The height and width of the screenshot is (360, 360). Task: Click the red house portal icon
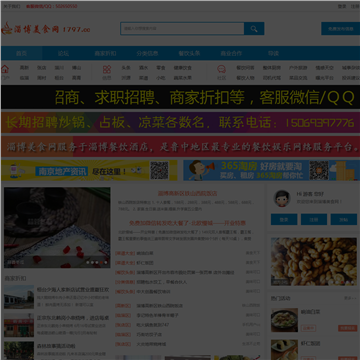coord(5,69)
